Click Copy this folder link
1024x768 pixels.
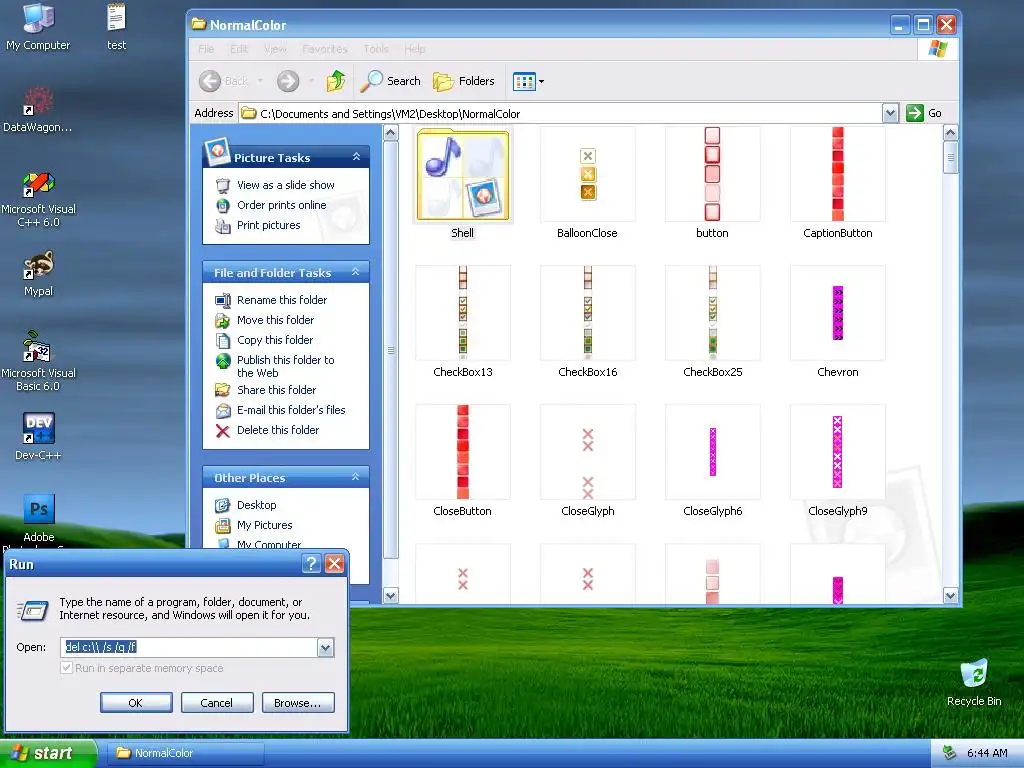tap(274, 340)
